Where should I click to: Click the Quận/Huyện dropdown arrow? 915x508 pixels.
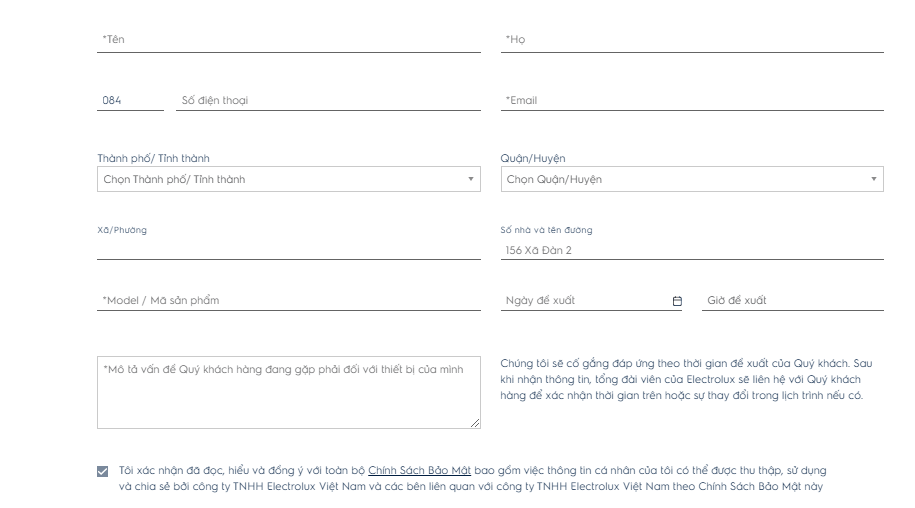(x=874, y=179)
